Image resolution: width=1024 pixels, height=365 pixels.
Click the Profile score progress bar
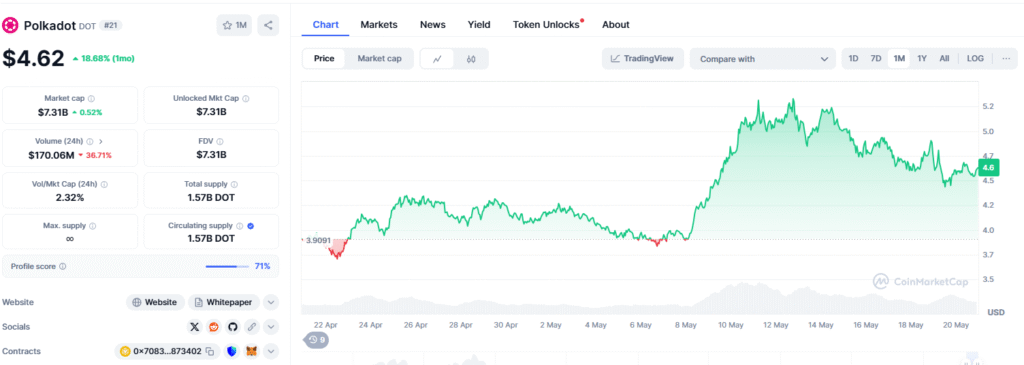tap(227, 266)
